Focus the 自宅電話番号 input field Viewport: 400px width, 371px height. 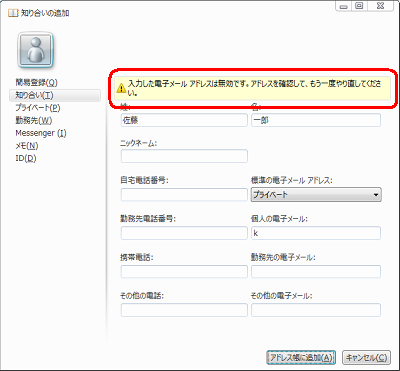(184, 195)
